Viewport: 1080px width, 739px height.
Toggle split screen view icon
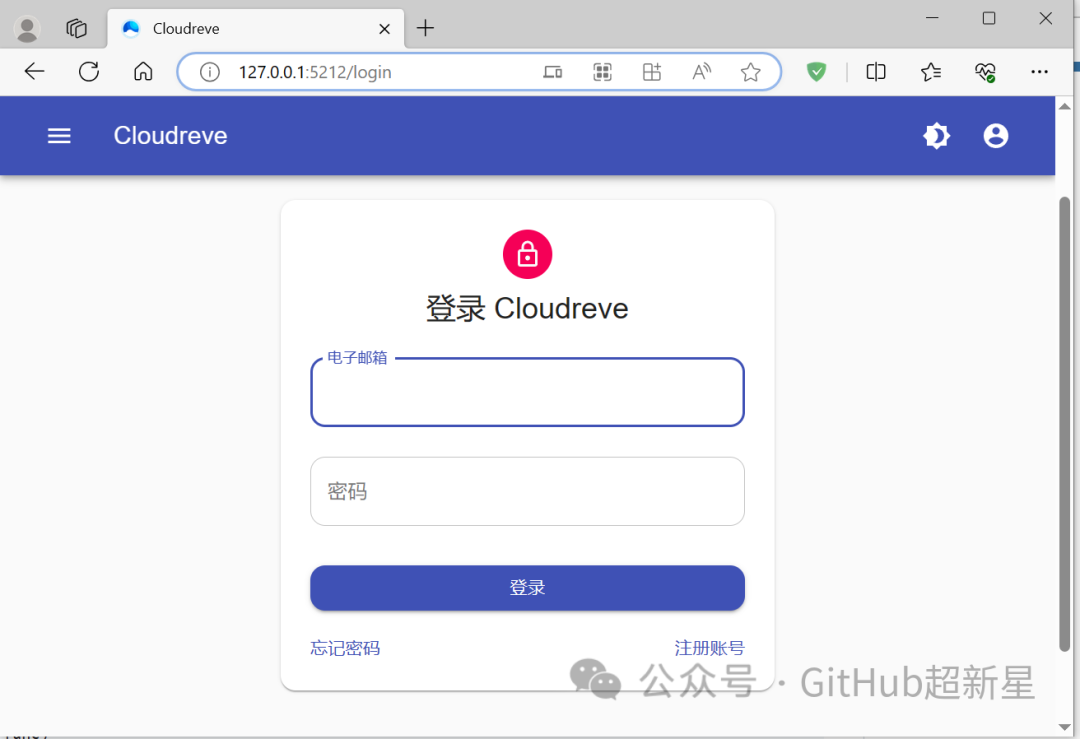875,72
